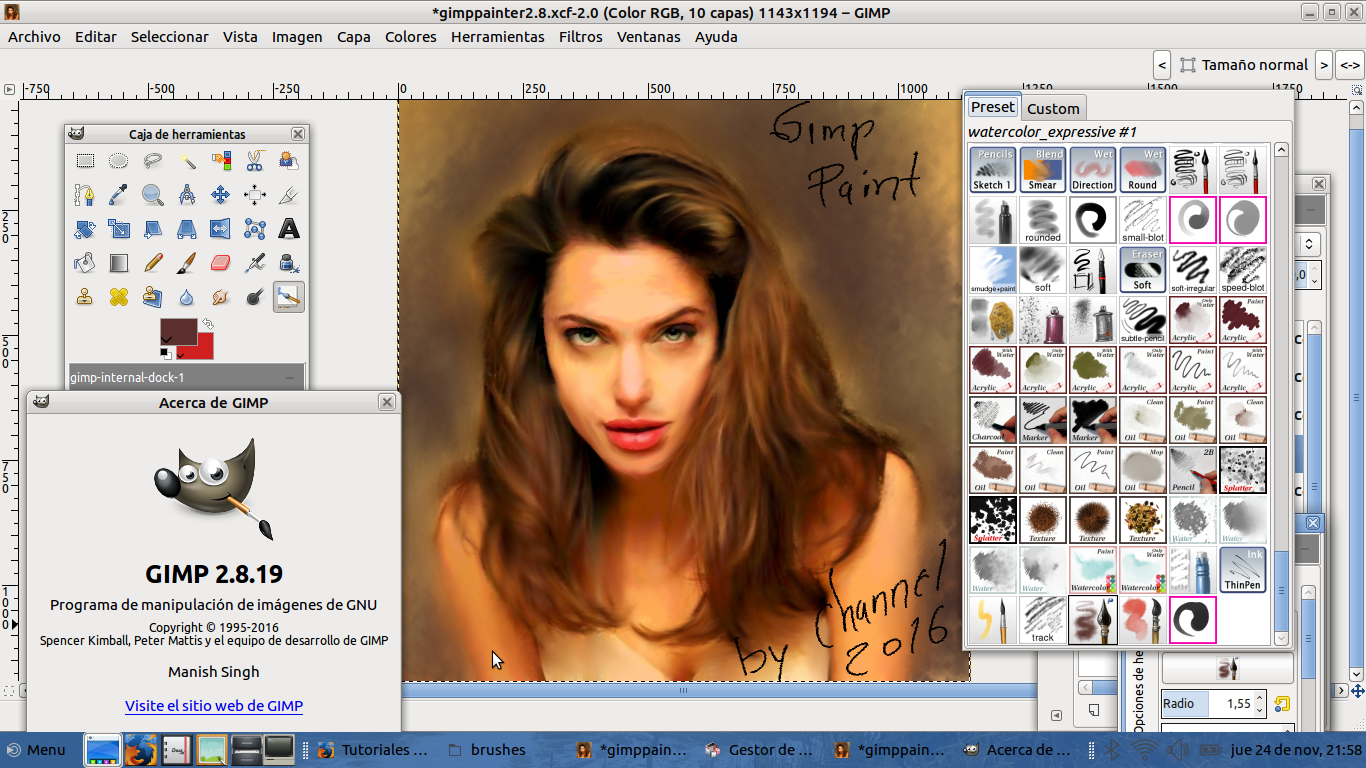Pick the Color Picker eyedropper tool
Screen dimensions: 1366x768
116,195
